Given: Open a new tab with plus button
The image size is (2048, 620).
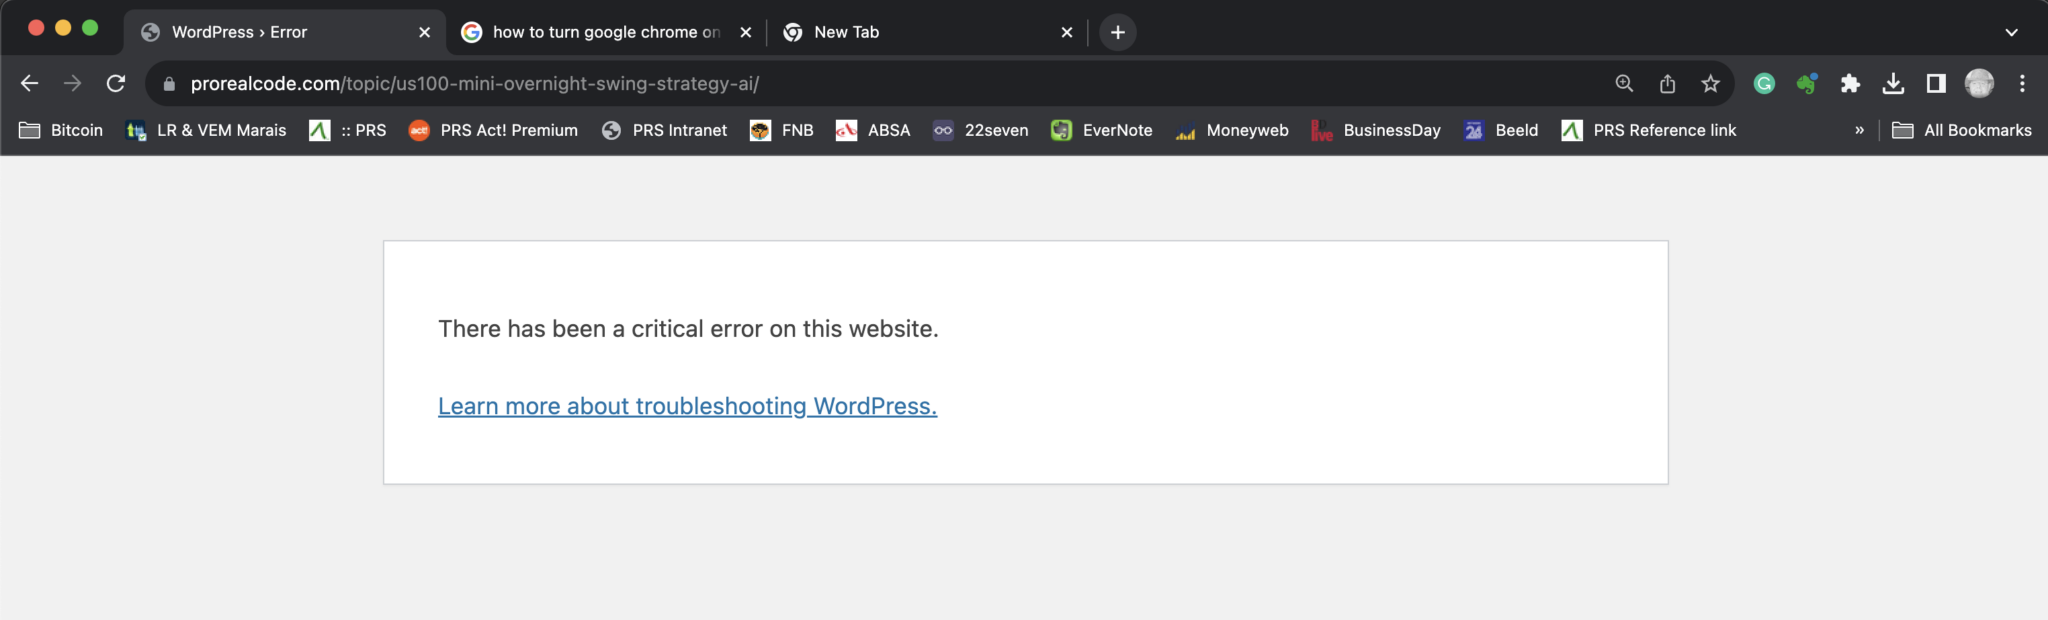Looking at the screenshot, I should [x=1117, y=32].
